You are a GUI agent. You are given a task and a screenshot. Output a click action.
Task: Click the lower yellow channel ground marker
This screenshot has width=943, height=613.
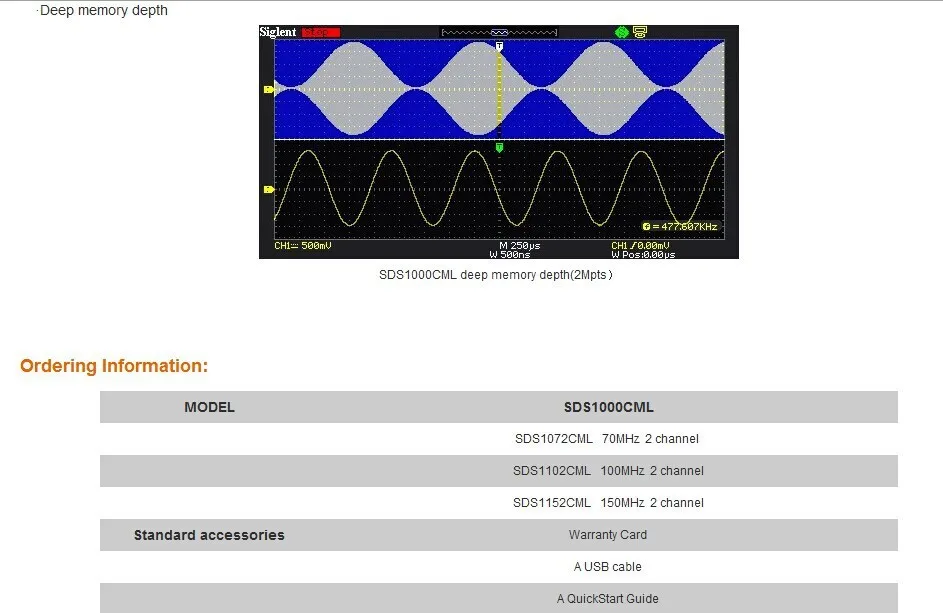coord(269,189)
